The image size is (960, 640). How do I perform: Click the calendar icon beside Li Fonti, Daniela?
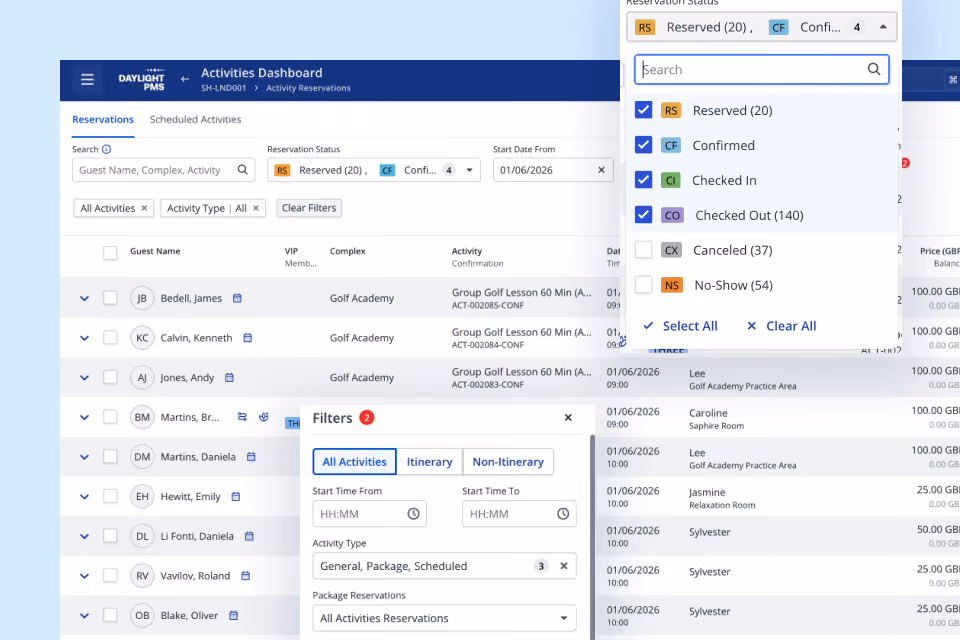[249, 536]
